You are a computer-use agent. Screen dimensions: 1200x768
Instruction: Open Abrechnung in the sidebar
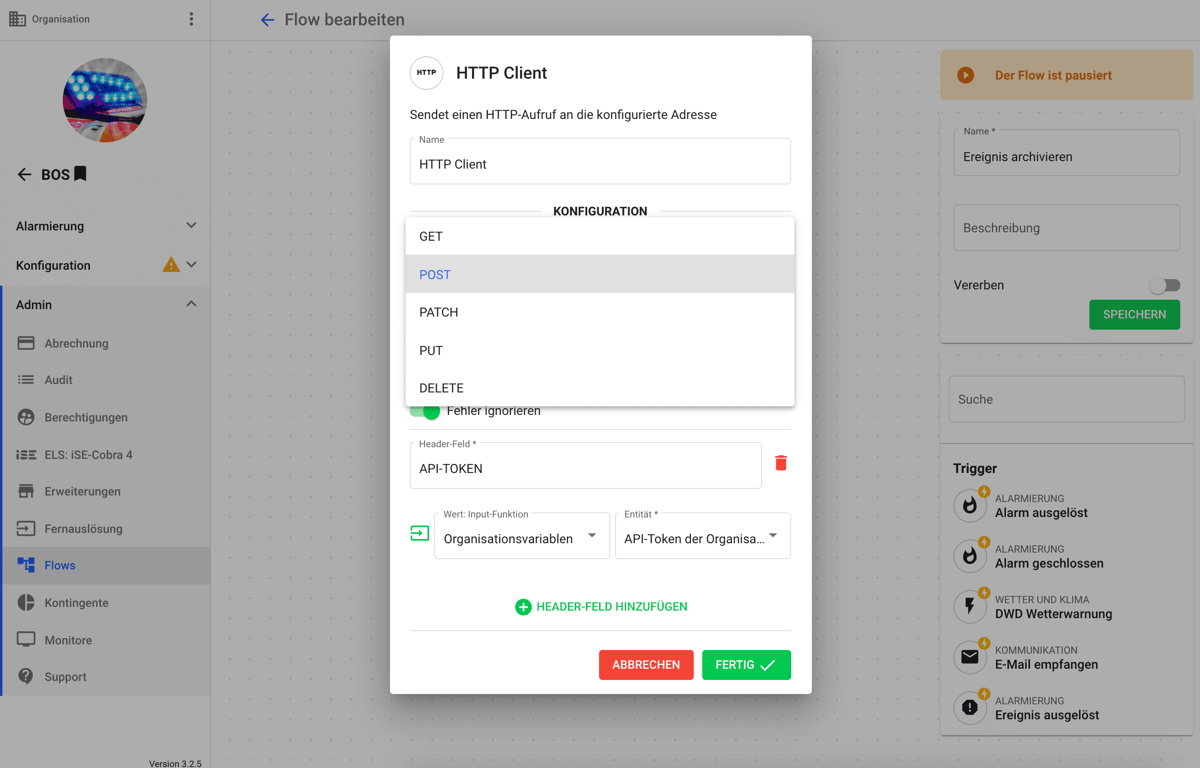tap(105, 343)
